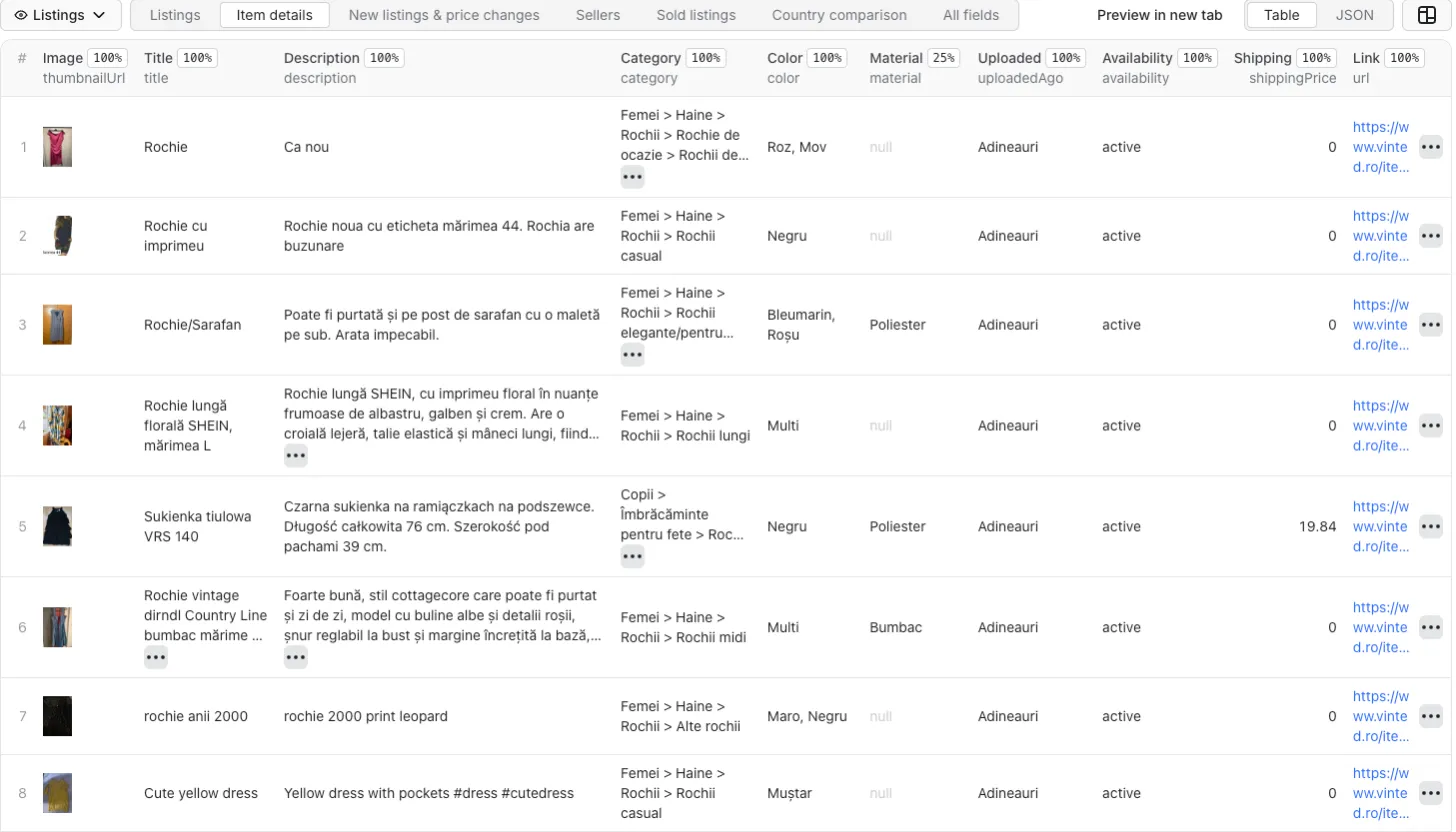1456x832 pixels.
Task: Expand category for Sukienka tiulowa VRS 140
Action: pyautogui.click(x=632, y=557)
